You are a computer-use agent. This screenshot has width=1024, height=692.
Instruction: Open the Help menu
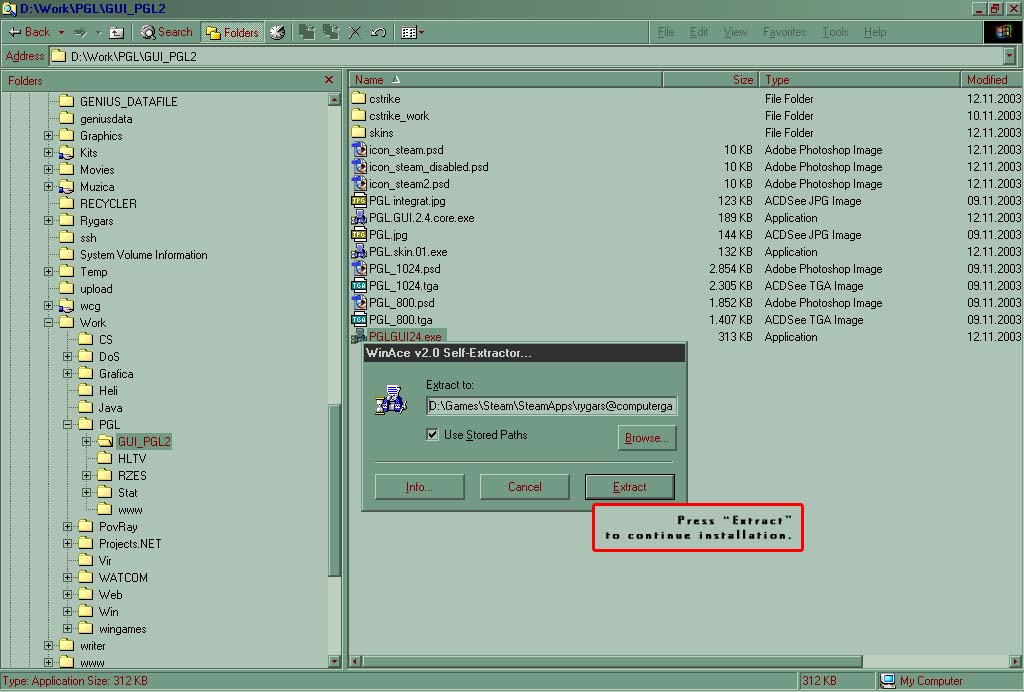pos(875,32)
